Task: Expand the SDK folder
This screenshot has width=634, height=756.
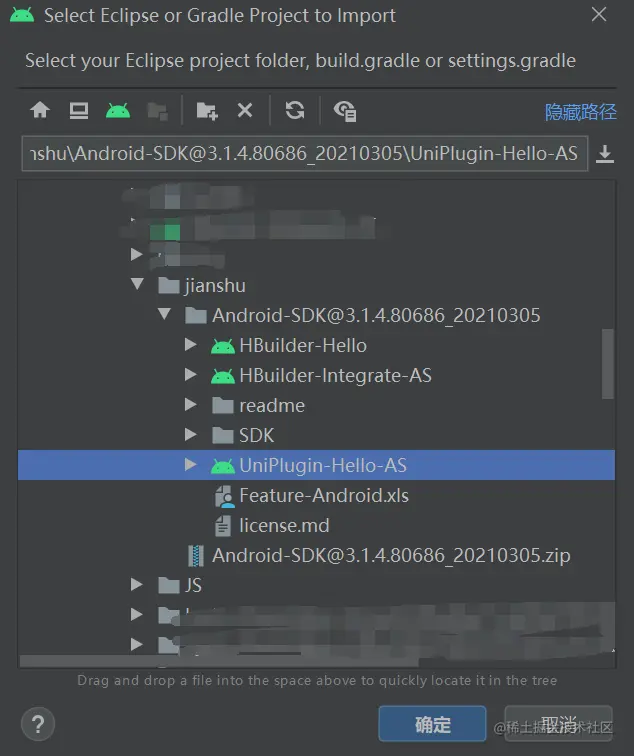Action: (x=191, y=434)
